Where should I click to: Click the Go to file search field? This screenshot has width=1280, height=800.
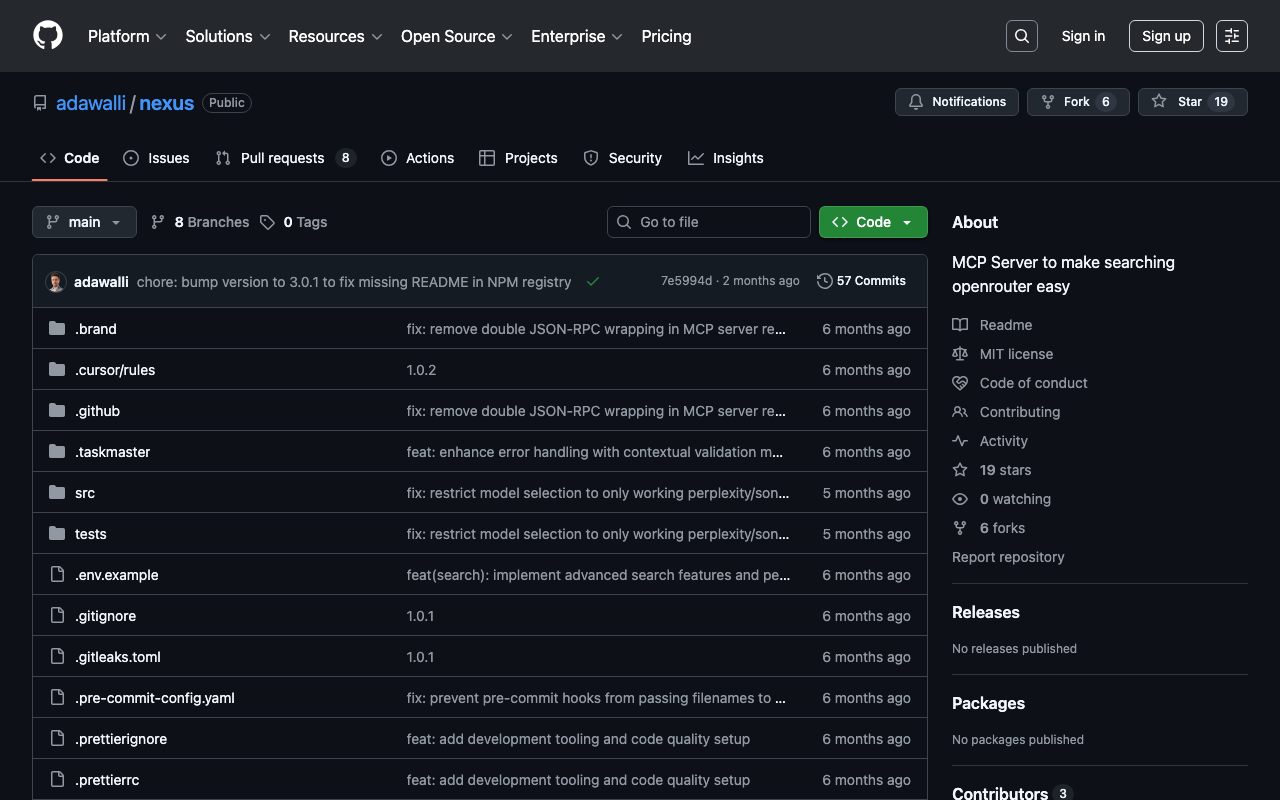click(x=709, y=222)
